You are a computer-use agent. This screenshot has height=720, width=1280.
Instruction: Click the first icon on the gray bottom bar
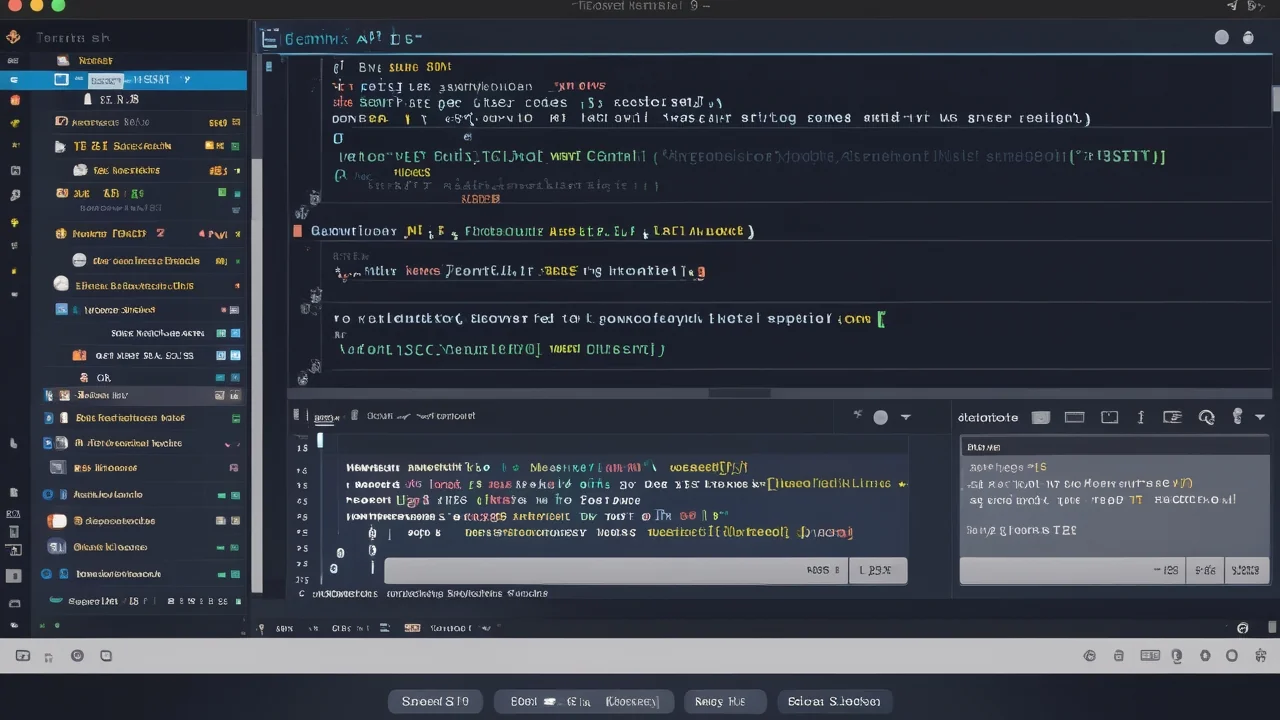click(x=22, y=656)
